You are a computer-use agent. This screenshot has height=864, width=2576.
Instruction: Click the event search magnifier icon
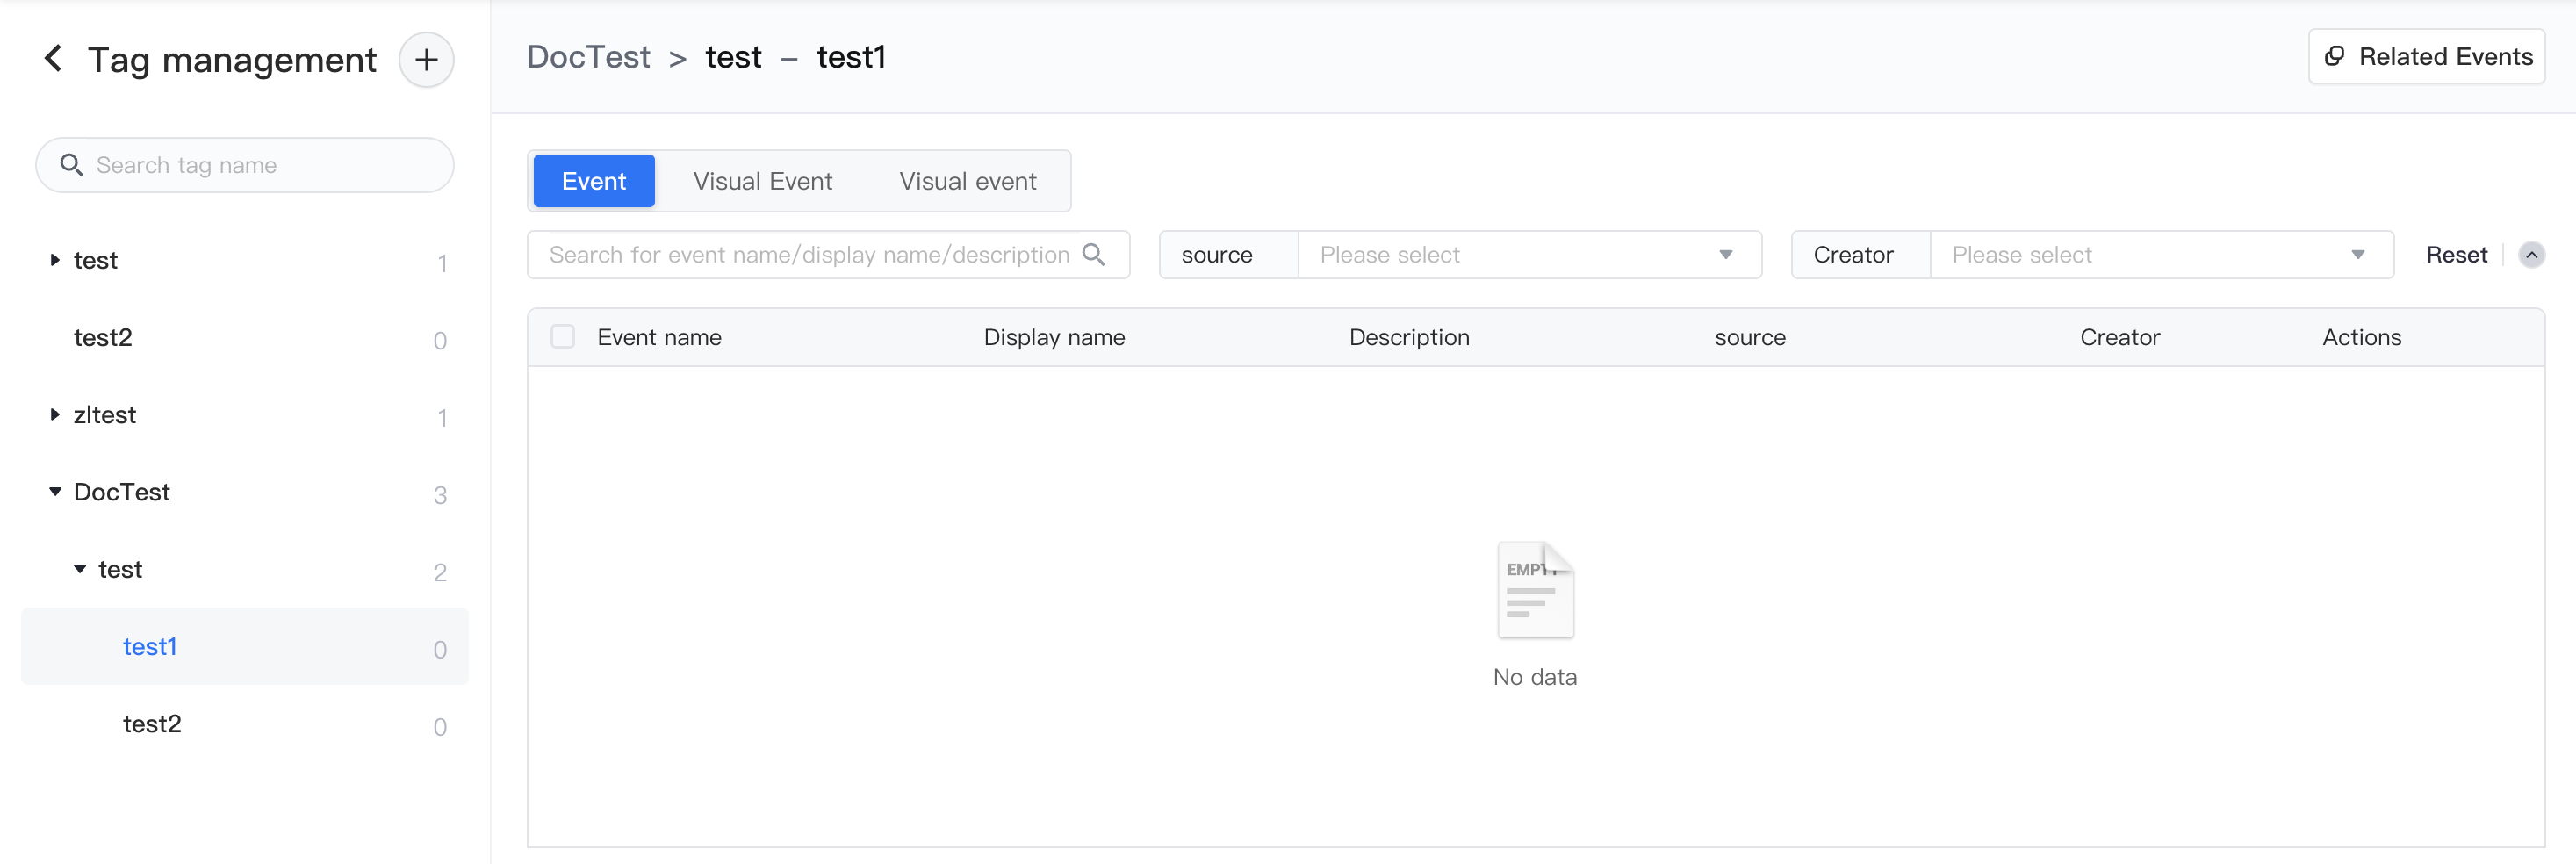coord(1095,255)
